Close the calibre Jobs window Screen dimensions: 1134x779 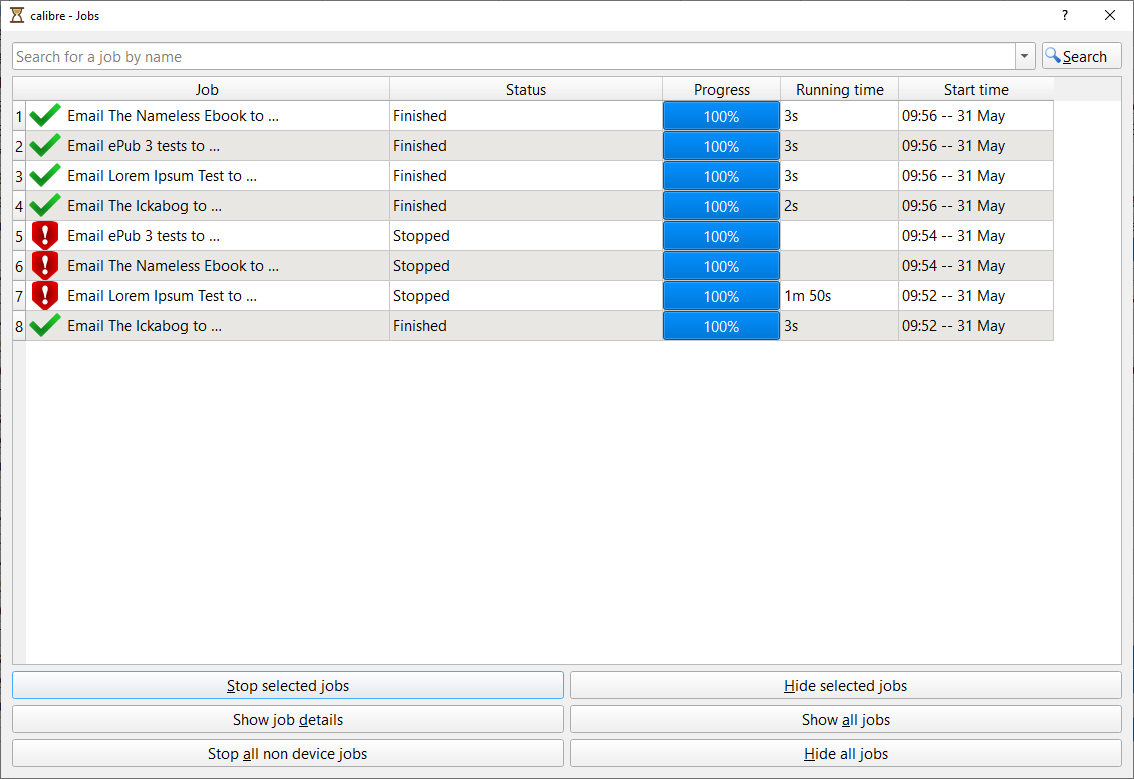tap(1109, 15)
